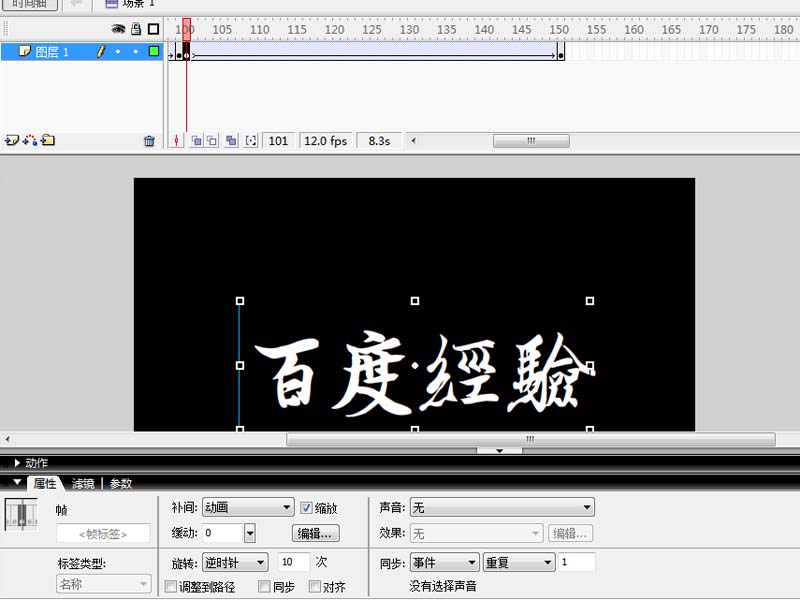Click the 百度·經驗 text on the stage
Screen dimensions: 800x600
[423, 373]
